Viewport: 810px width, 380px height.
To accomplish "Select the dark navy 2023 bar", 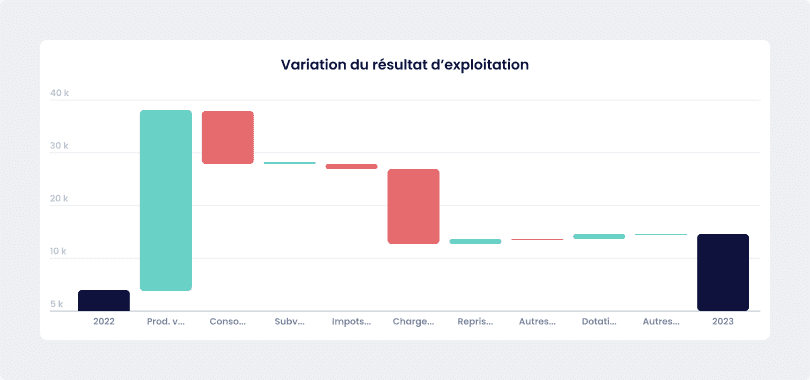I will (x=723, y=273).
